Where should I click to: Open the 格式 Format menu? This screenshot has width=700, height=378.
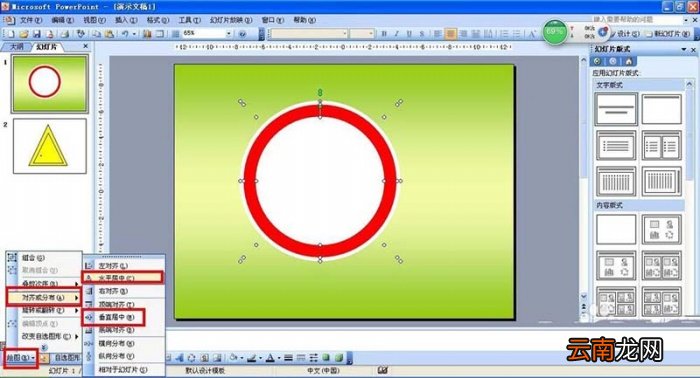pos(158,20)
